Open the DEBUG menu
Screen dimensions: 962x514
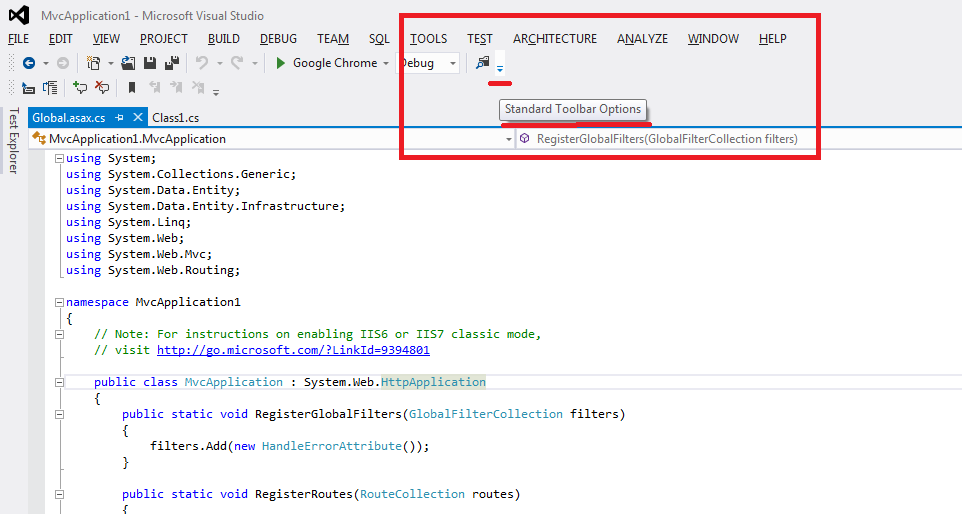point(279,39)
